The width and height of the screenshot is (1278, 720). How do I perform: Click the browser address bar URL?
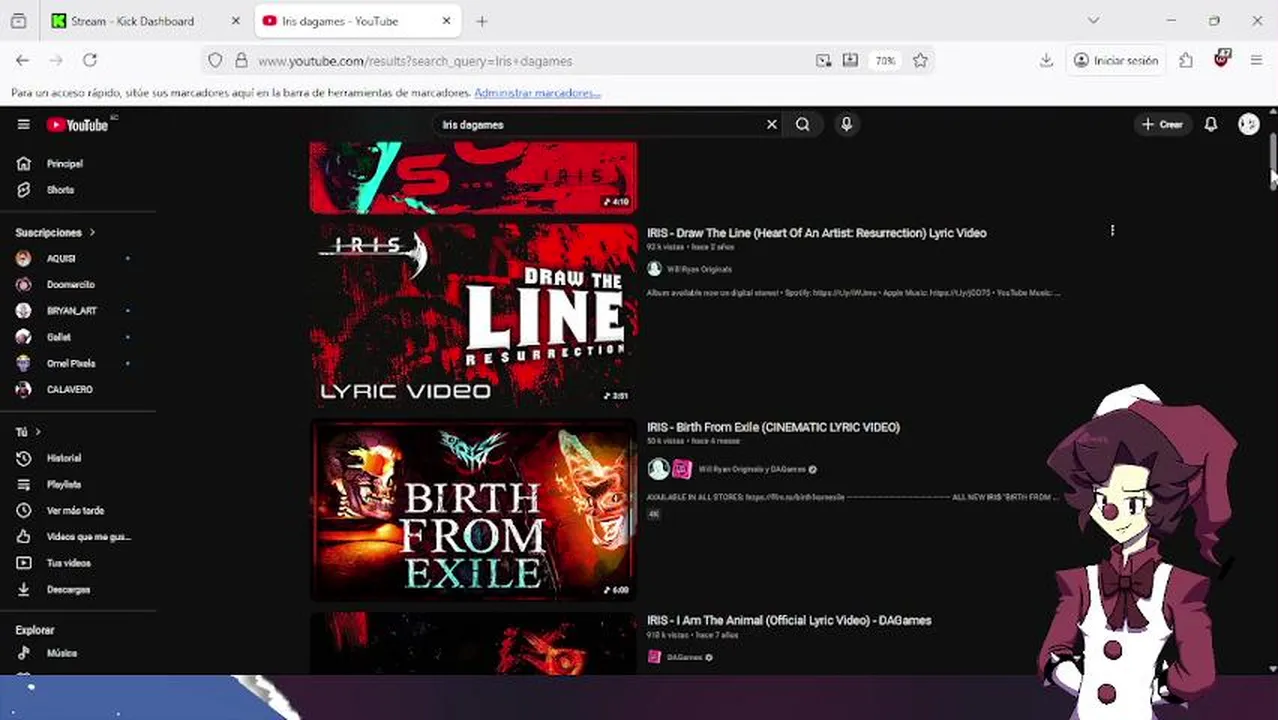click(x=415, y=61)
